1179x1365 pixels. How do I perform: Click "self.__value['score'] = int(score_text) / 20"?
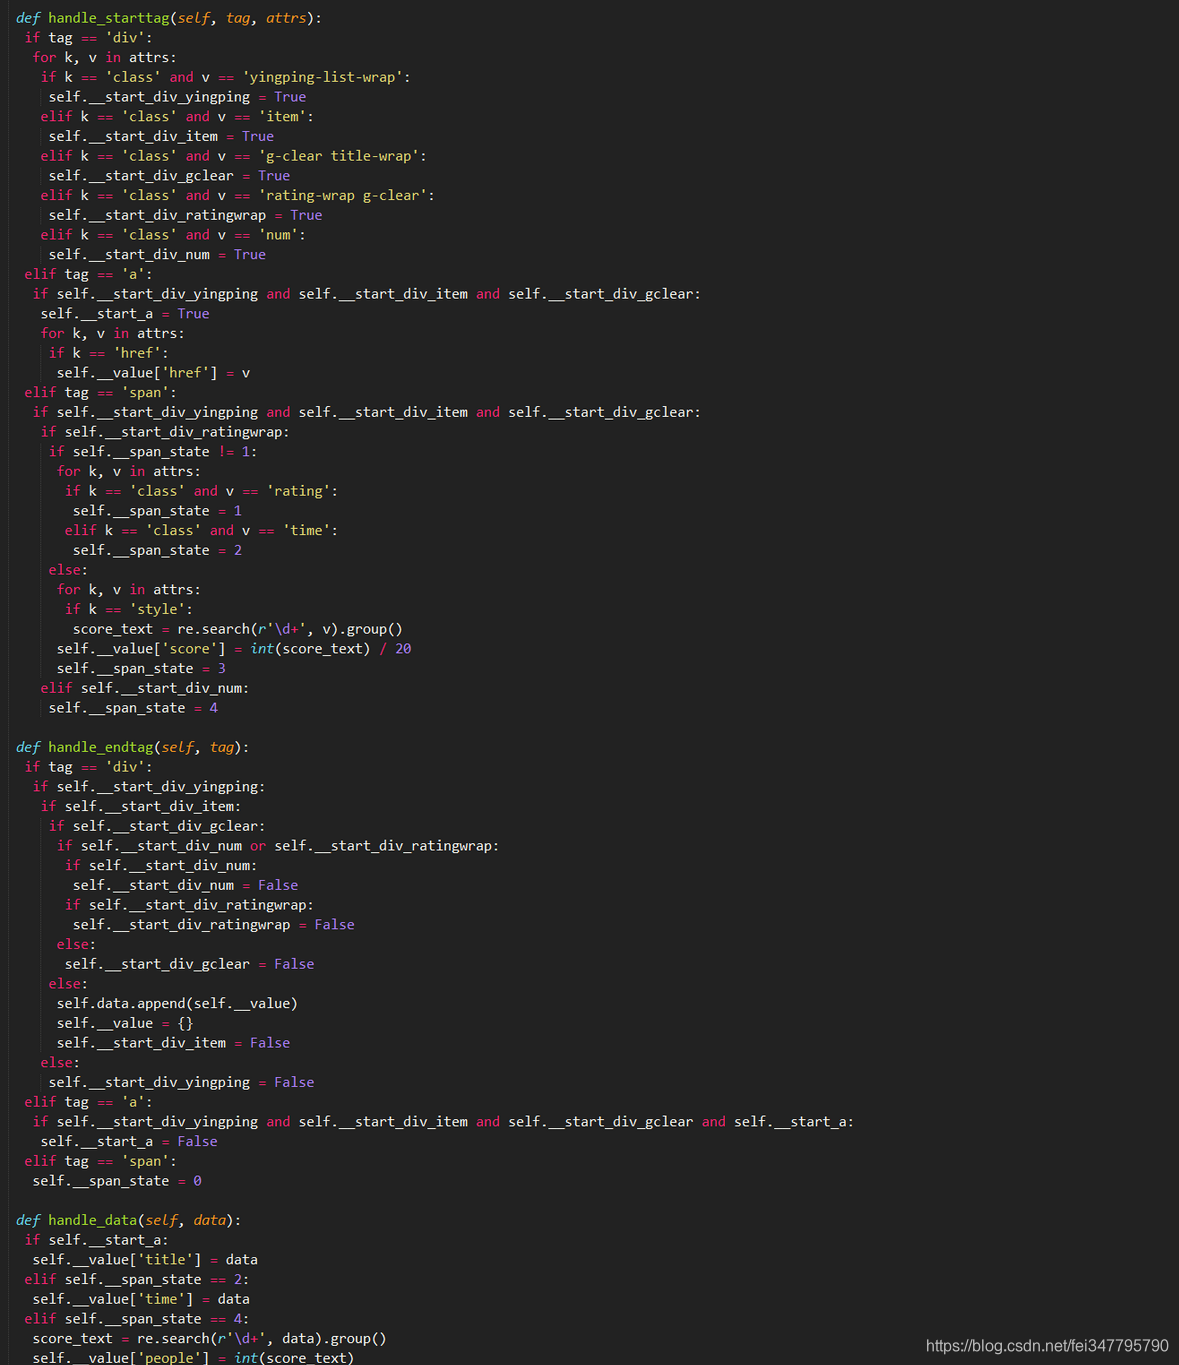pos(234,649)
